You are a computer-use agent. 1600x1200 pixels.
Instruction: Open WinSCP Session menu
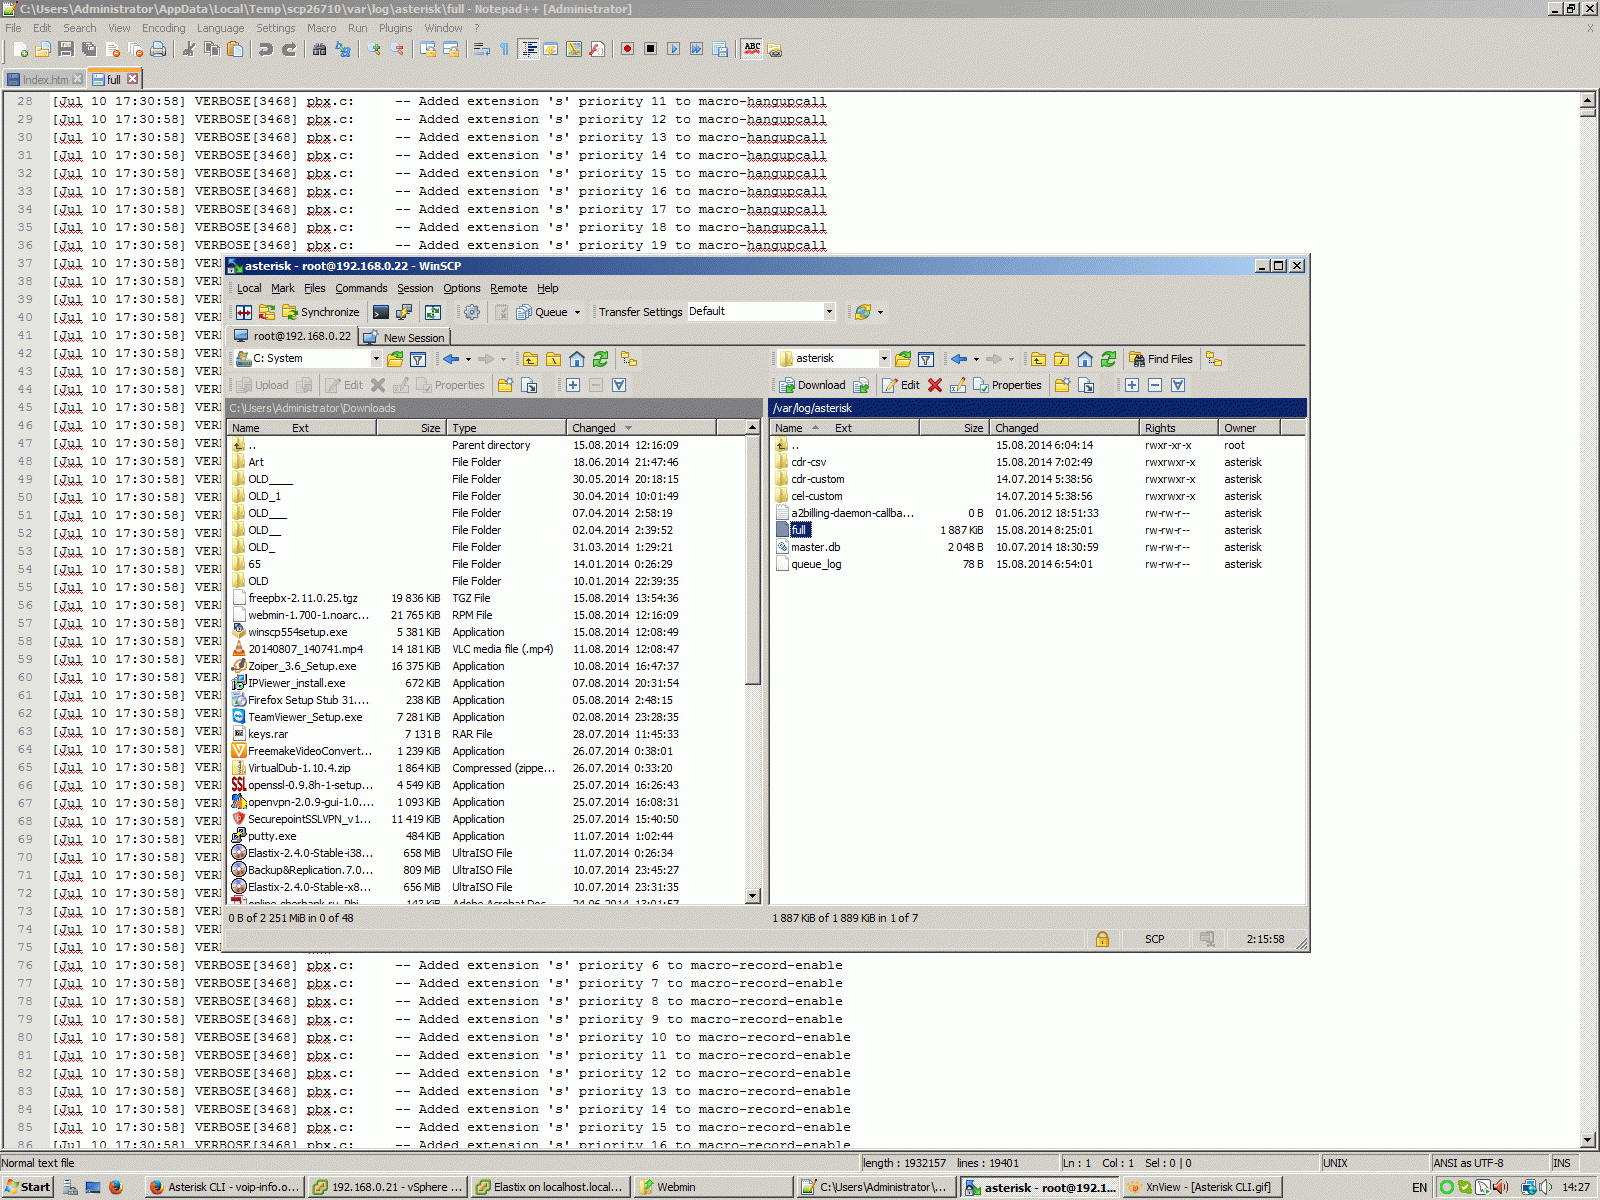tap(415, 288)
